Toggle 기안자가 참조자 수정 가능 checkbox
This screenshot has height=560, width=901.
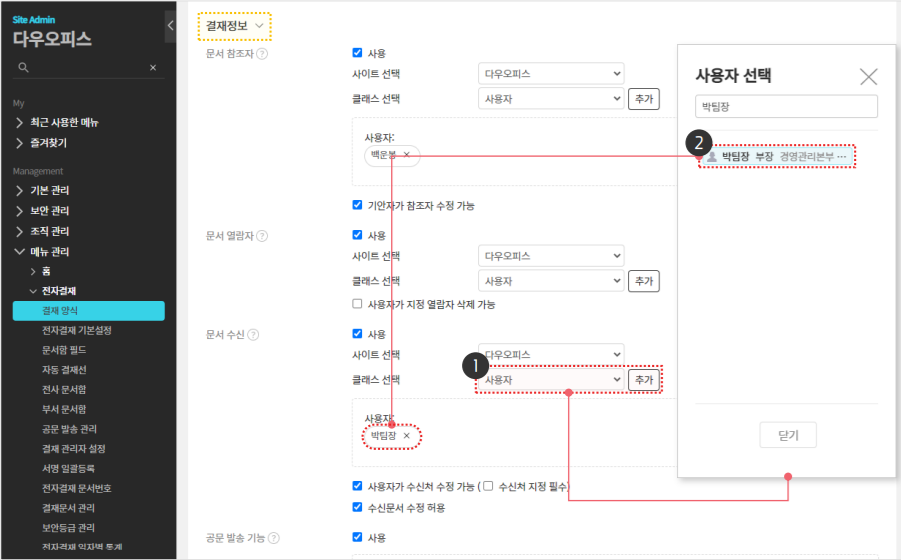358,205
